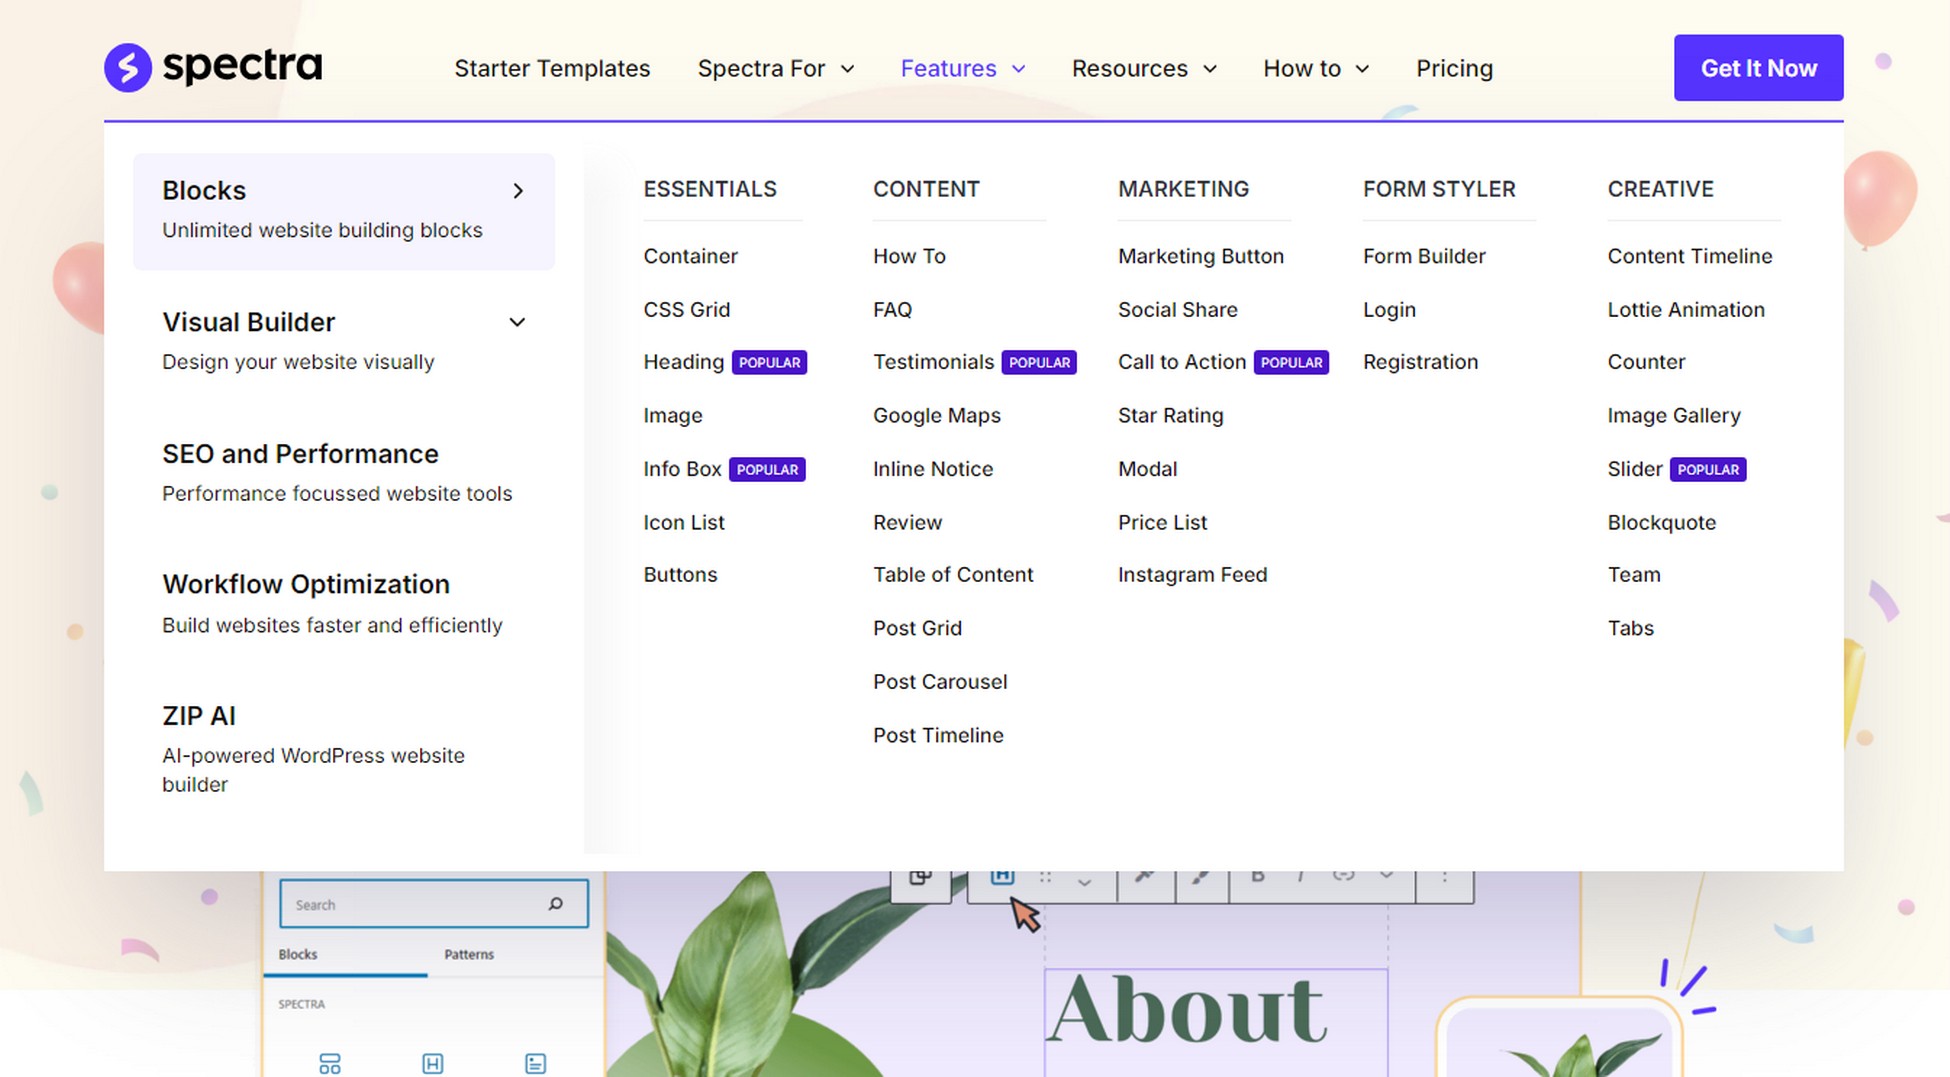
Task: Open the ZIP AI menu item
Action: (199, 716)
